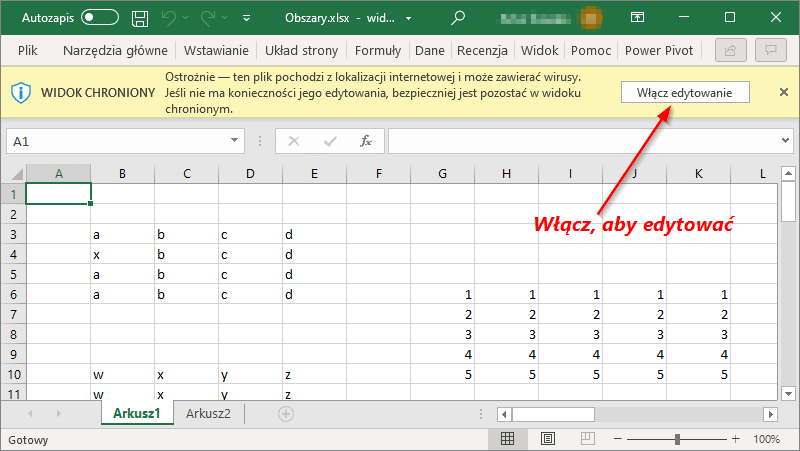The height and width of the screenshot is (451, 800).
Task: Open the Redo history dropdown arrow
Action: (x=224, y=18)
